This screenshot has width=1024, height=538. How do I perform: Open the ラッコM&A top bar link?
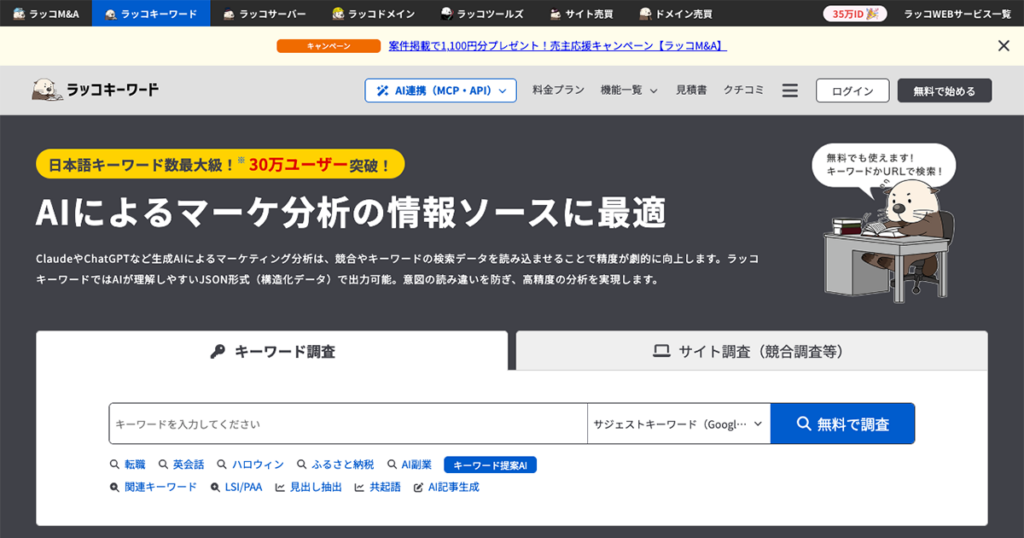(46, 13)
